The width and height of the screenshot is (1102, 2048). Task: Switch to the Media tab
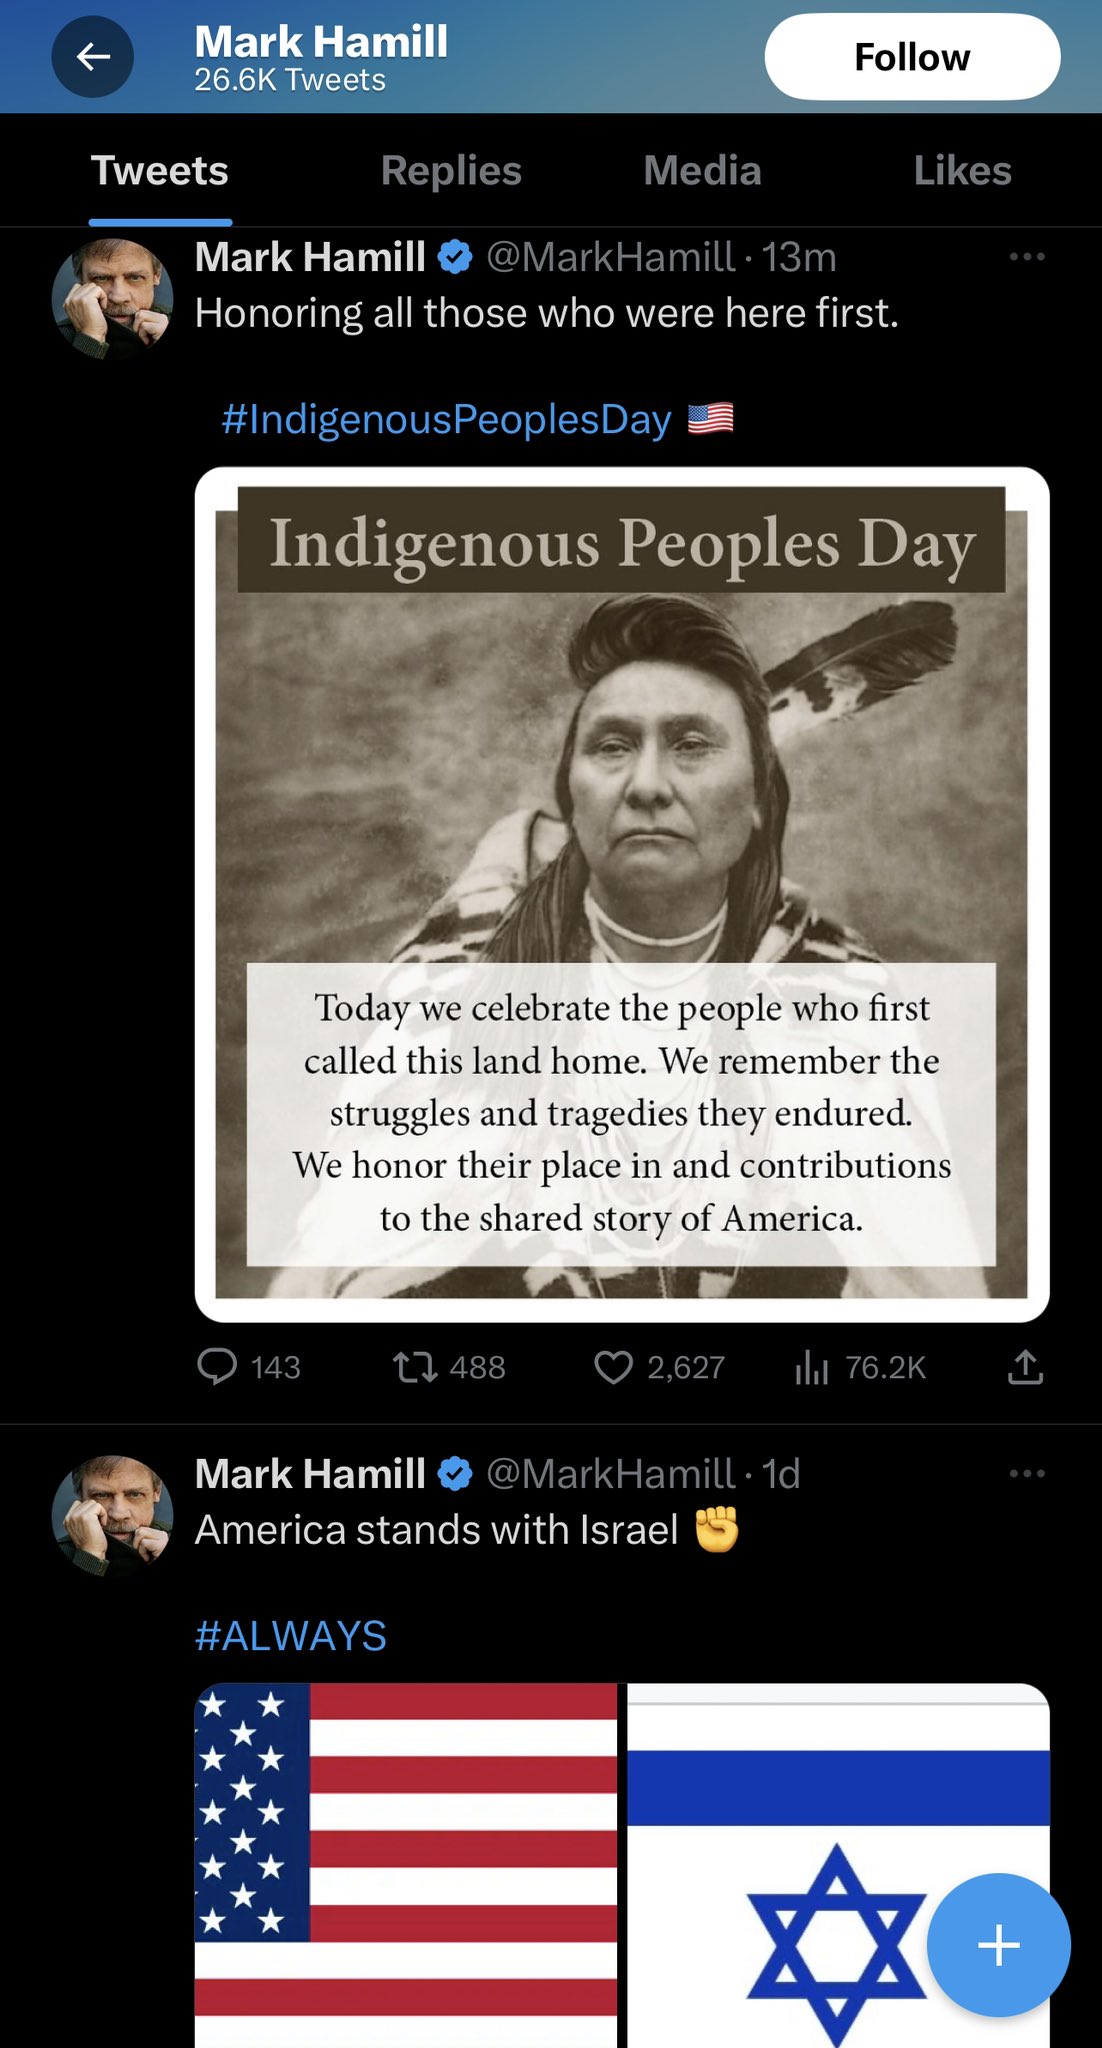(702, 171)
